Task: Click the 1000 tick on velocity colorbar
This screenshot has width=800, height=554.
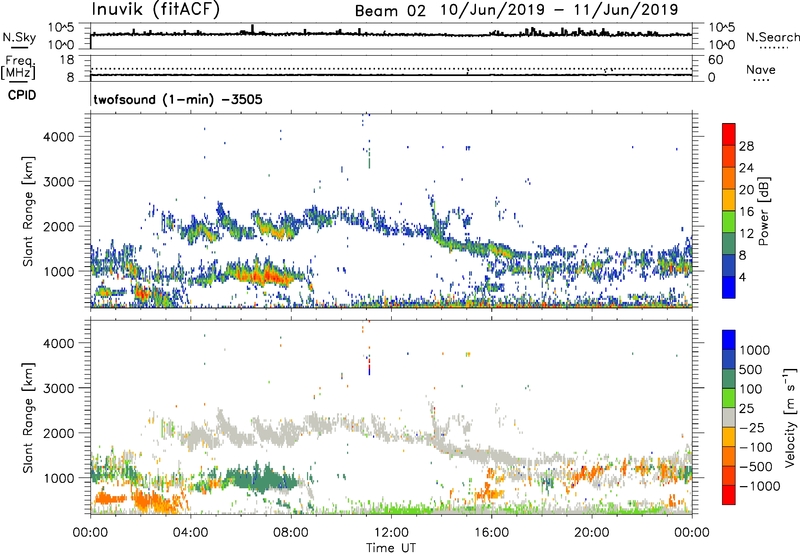Action: pyautogui.click(x=754, y=350)
